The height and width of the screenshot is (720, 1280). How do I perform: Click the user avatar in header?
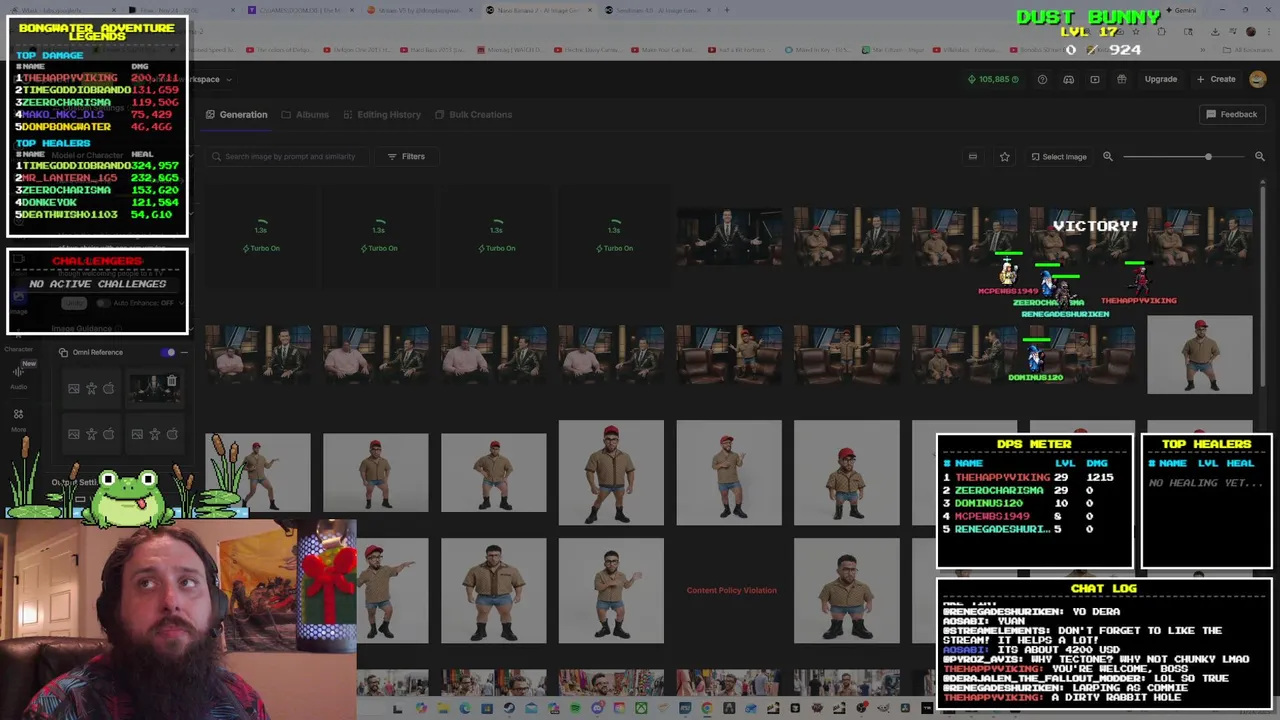click(x=1258, y=79)
